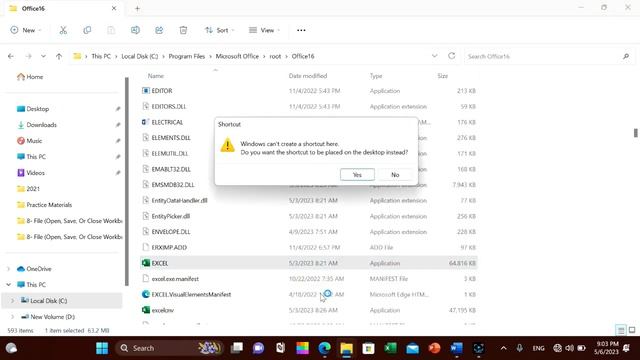The height and width of the screenshot is (360, 640).
Task: Open the Sort dropdown menu
Action: tap(220, 30)
